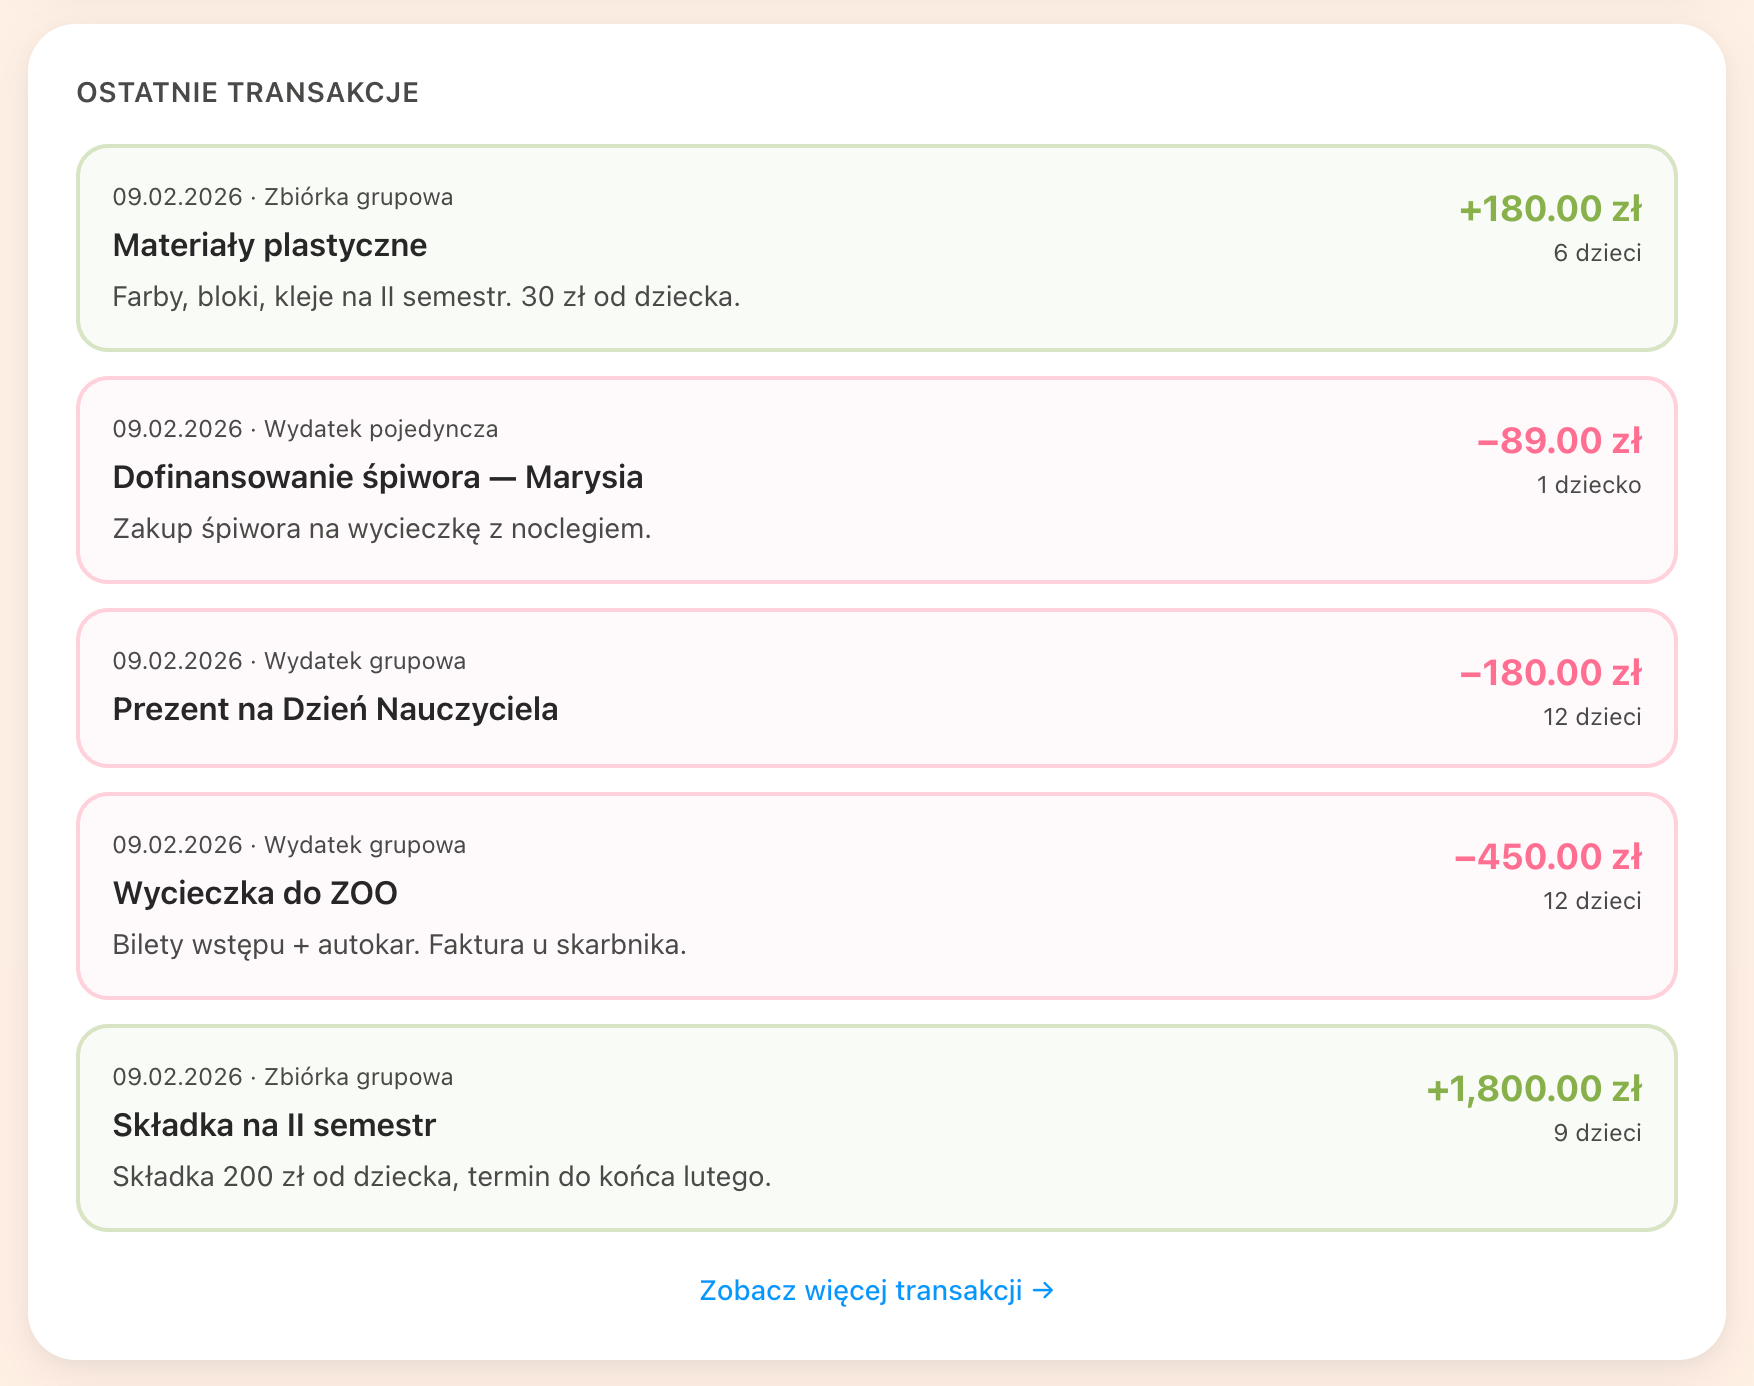Open the 'Materiały plastyczne' transaction card
The width and height of the screenshot is (1754, 1386).
875,247
